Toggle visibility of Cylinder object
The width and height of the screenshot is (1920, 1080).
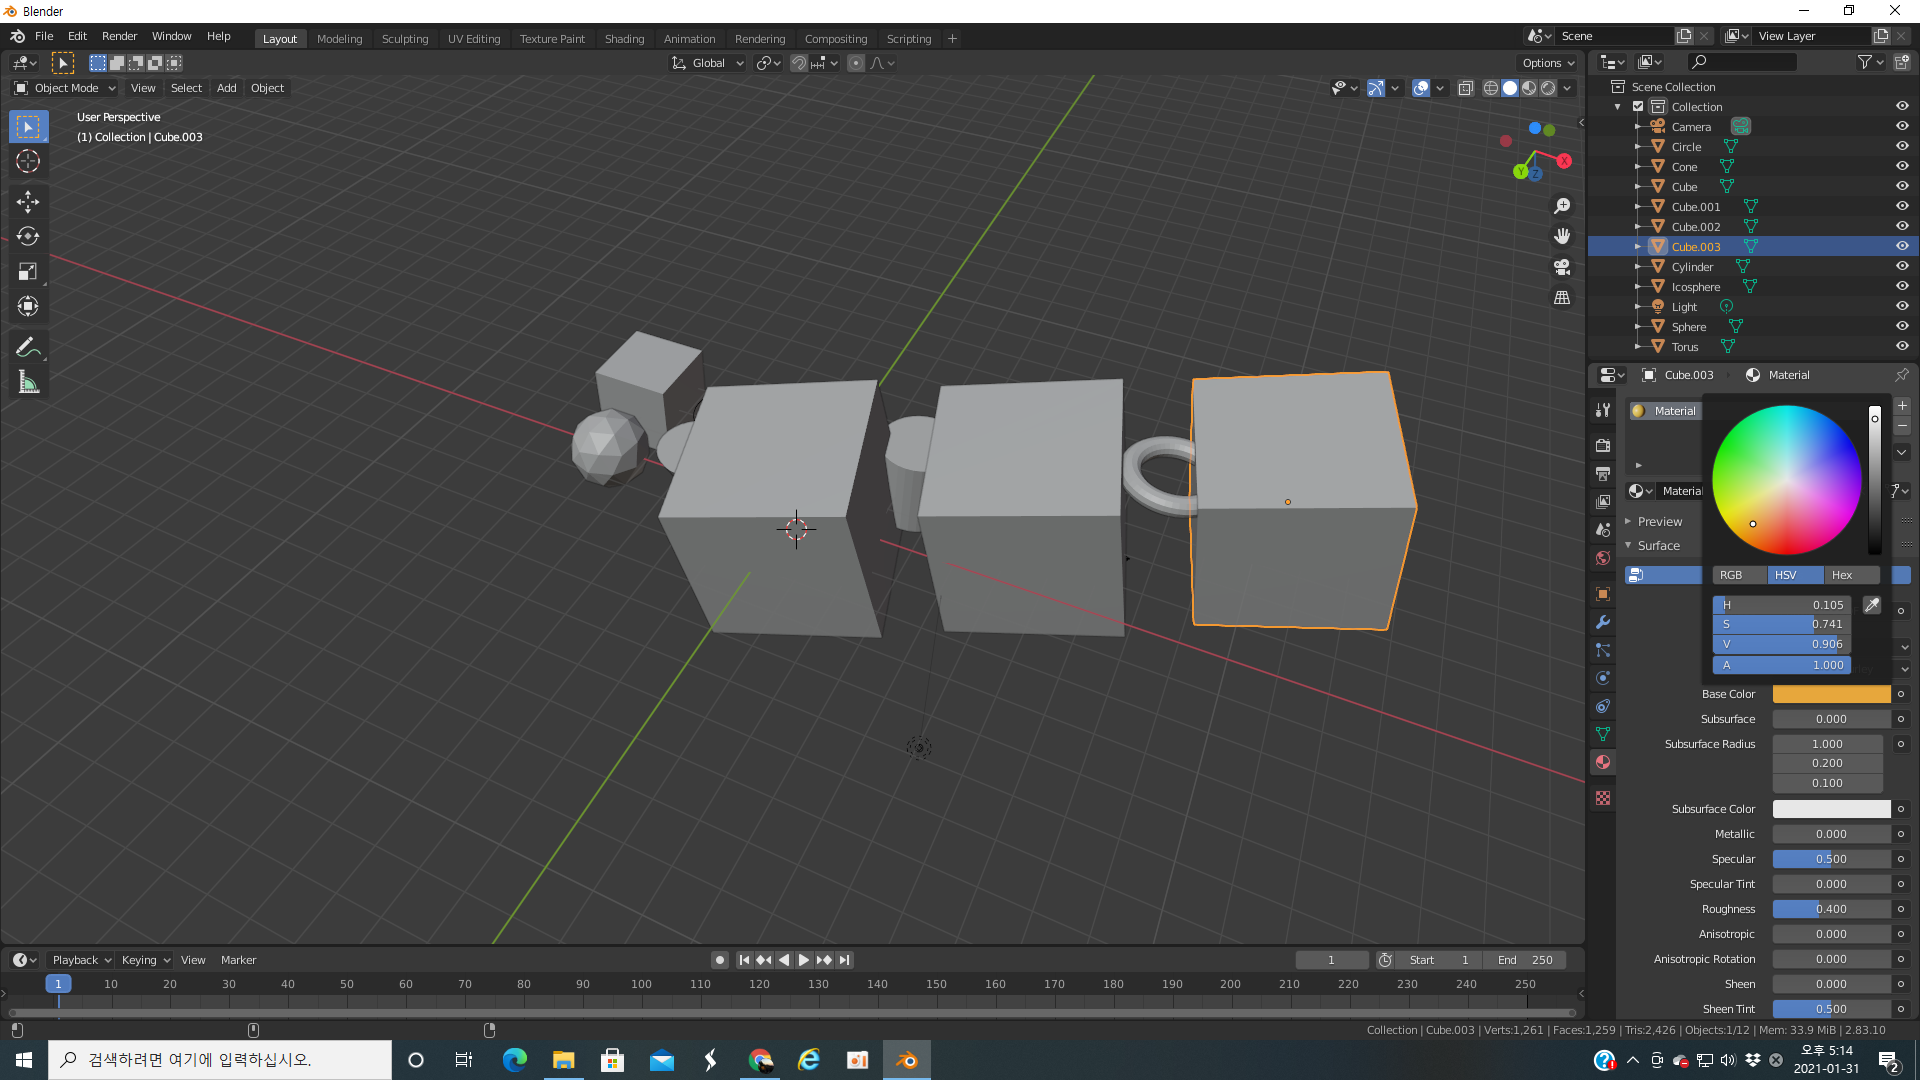1902,267
